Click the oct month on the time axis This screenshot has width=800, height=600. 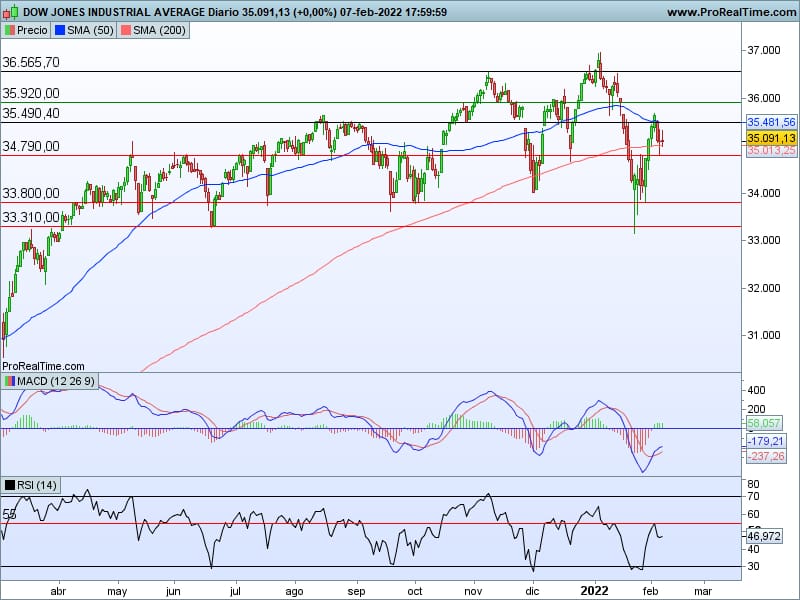(415, 591)
